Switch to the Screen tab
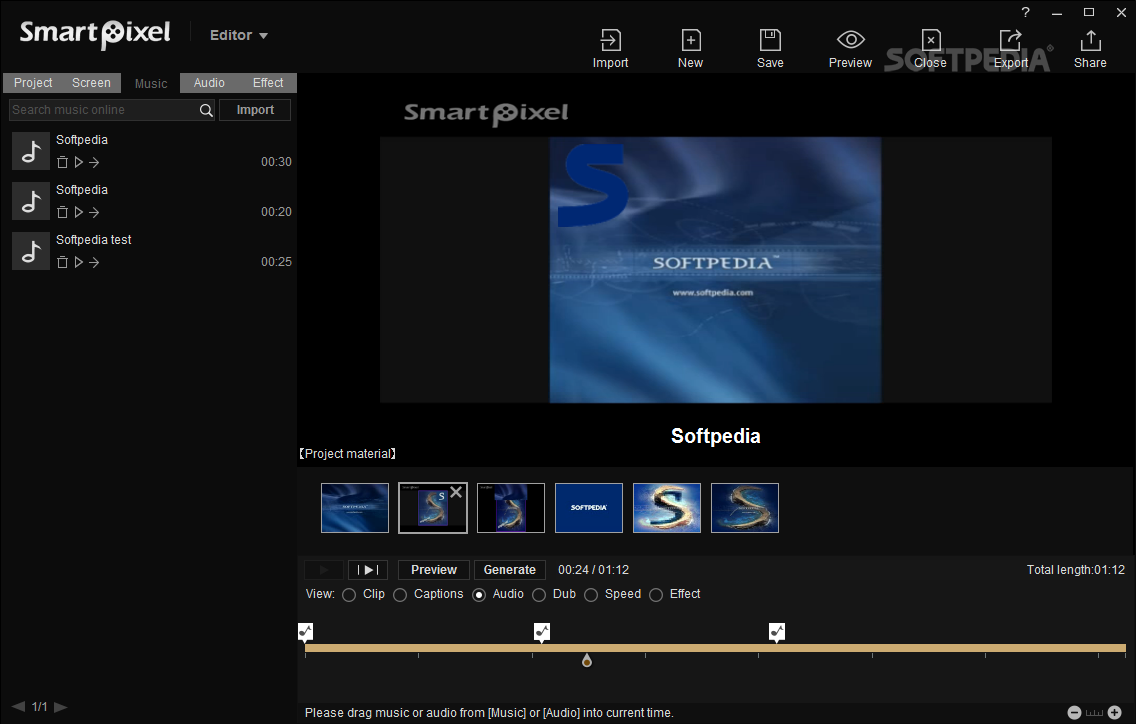 tap(91, 83)
